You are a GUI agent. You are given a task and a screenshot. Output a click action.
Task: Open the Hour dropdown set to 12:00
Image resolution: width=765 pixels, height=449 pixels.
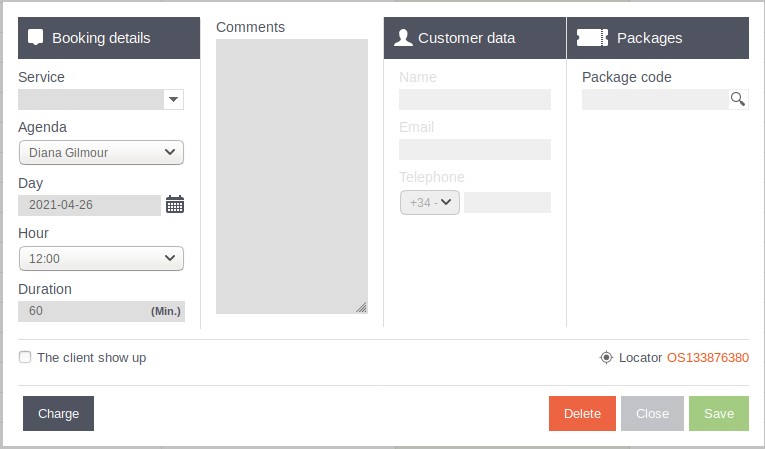(101, 259)
